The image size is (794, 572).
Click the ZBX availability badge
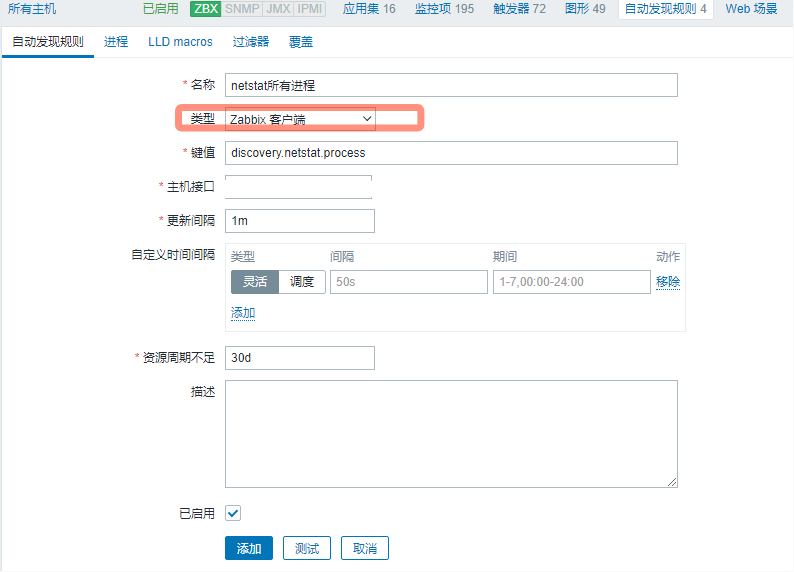coord(206,9)
